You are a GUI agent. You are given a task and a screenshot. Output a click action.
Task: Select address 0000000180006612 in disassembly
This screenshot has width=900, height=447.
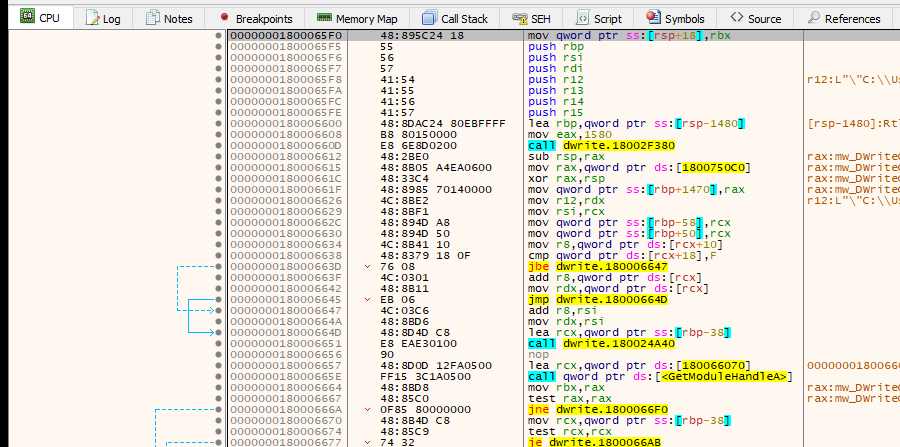(x=286, y=156)
